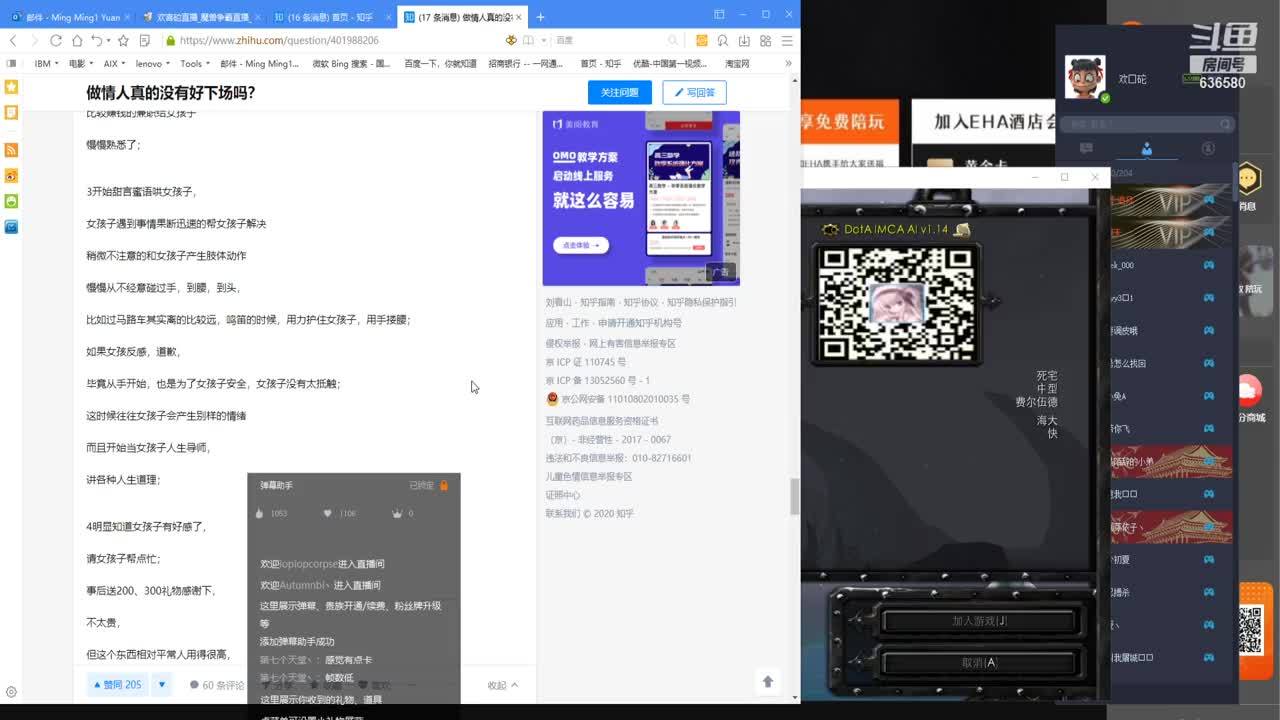Open the profile circle tab in Douyu panel

[x=1208, y=148]
